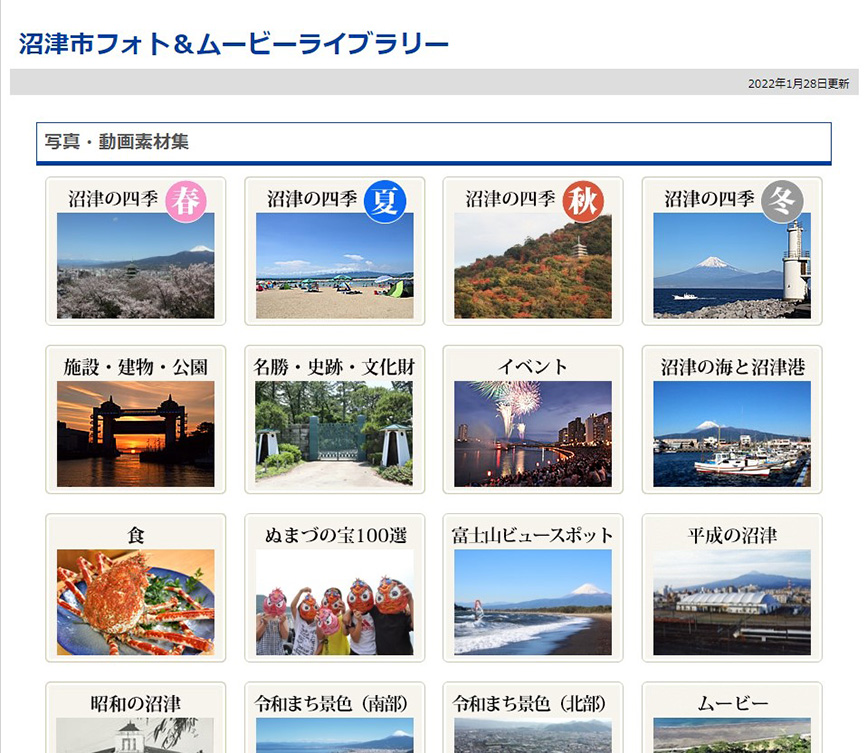Image resolution: width=867 pixels, height=753 pixels.
Task: Open the masked children photo
Action: tap(335, 602)
